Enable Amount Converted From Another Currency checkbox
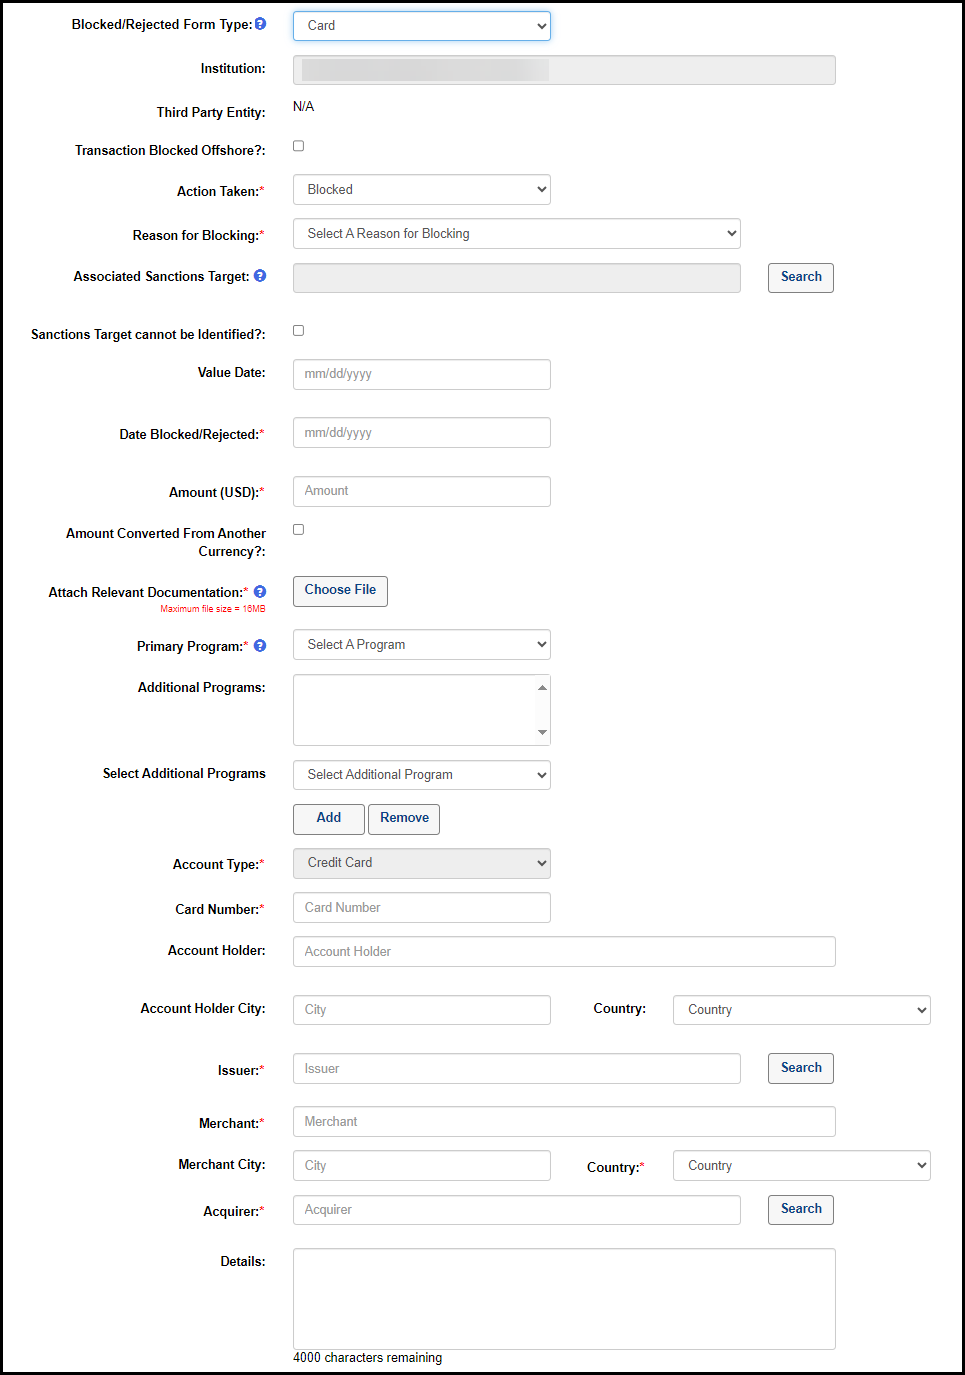Image resolution: width=965 pixels, height=1375 pixels. pos(298,530)
